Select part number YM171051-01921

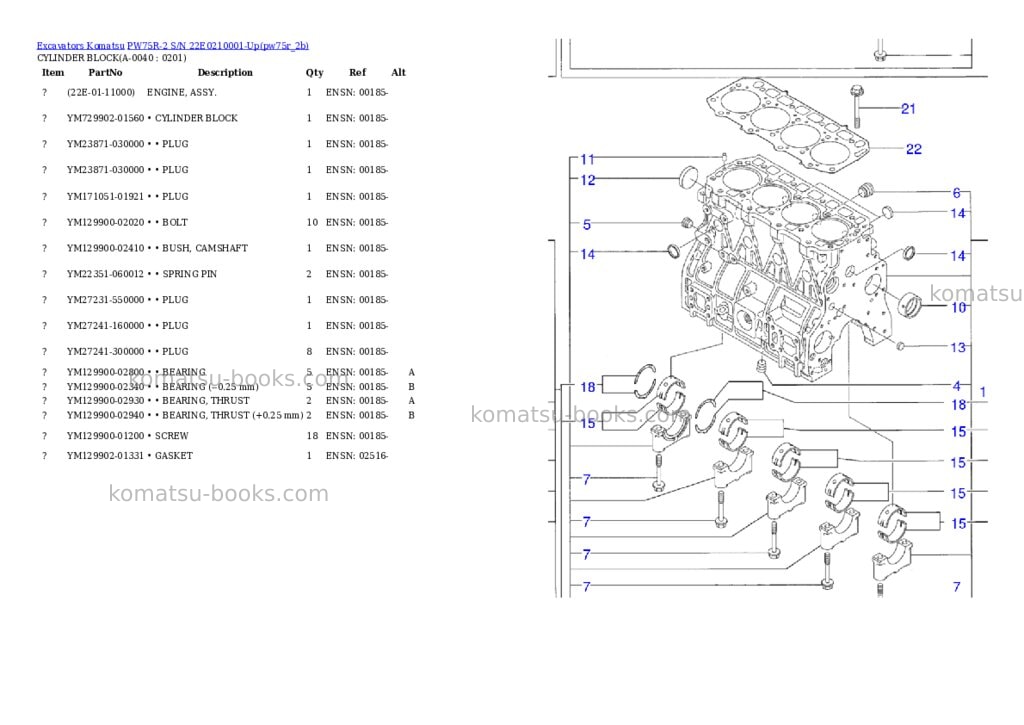(x=105, y=197)
